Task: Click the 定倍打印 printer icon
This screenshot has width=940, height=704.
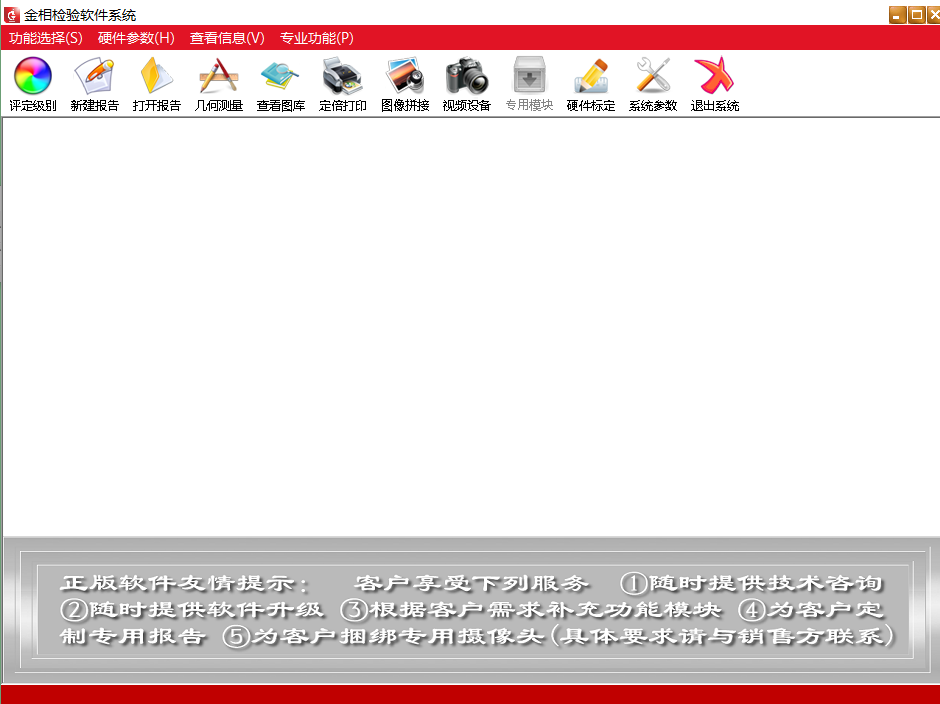Action: [342, 77]
